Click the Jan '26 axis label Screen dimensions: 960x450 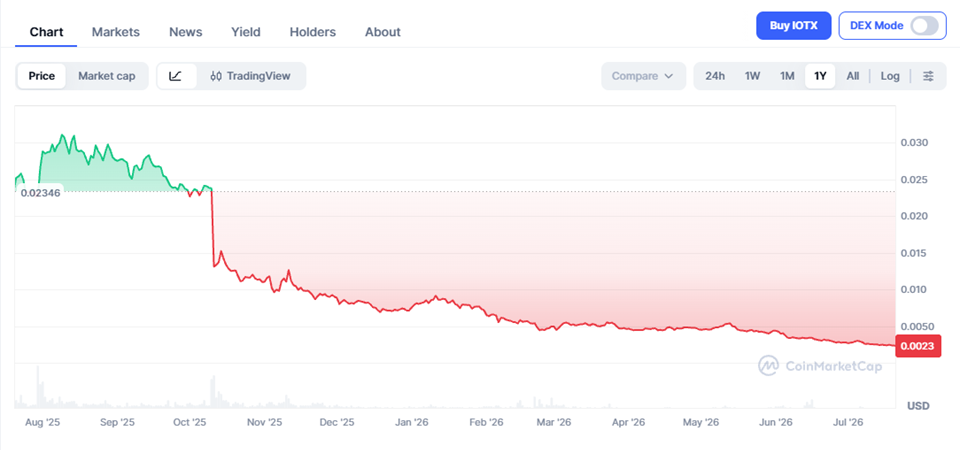click(411, 422)
